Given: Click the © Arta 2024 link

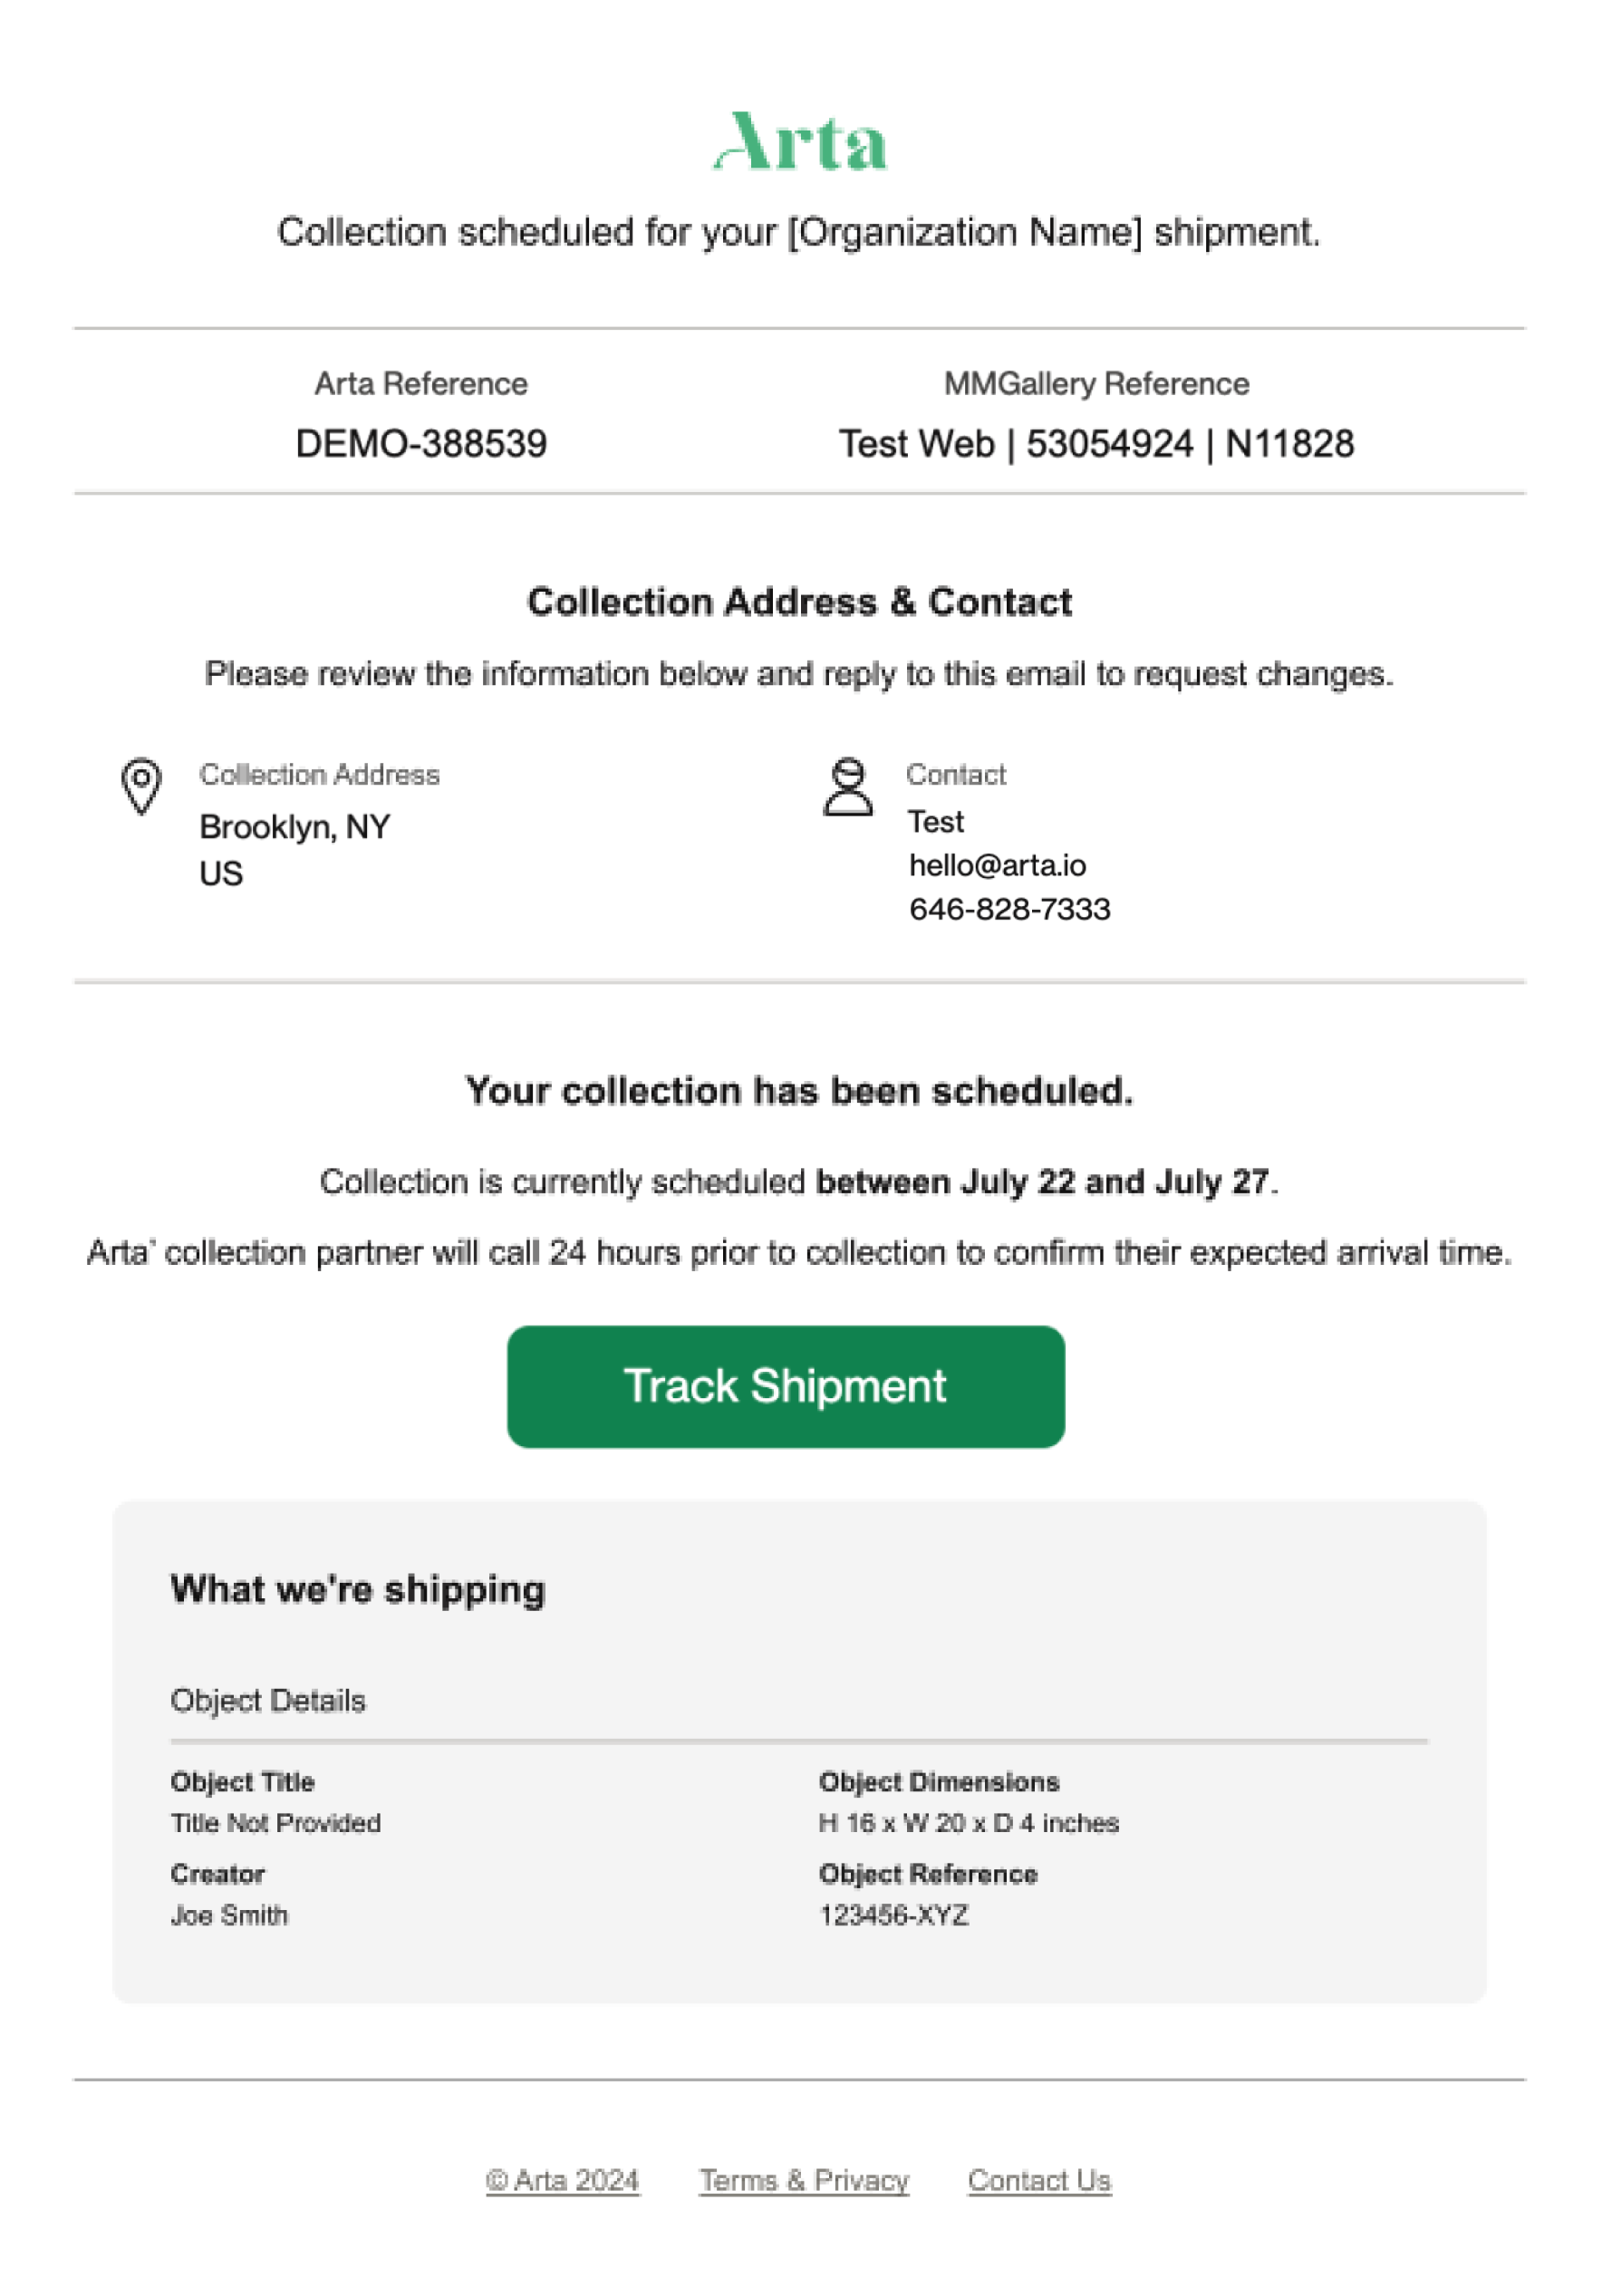Looking at the screenshot, I should point(562,2181).
